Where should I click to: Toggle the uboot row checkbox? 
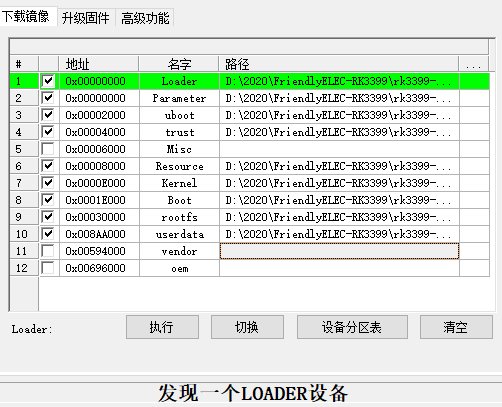tap(48, 115)
